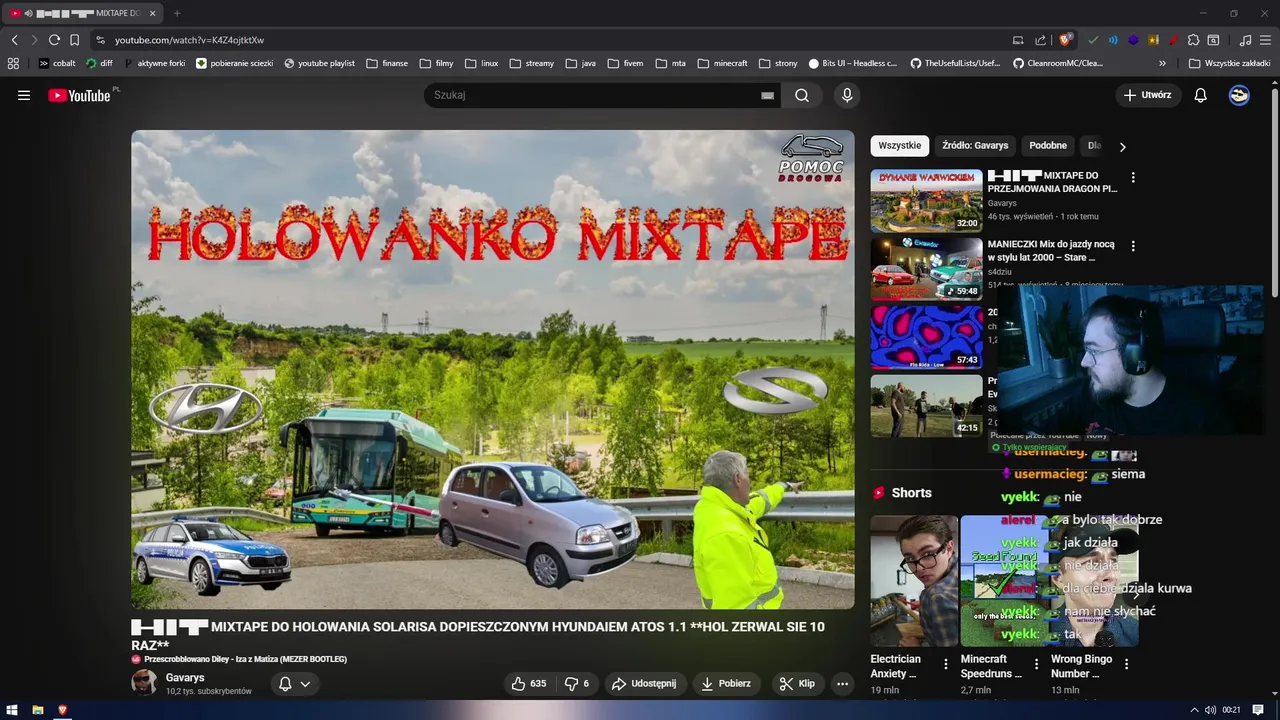Click the Udostępnij share button
Image resolution: width=1280 pixels, height=720 pixels.
[x=644, y=683]
